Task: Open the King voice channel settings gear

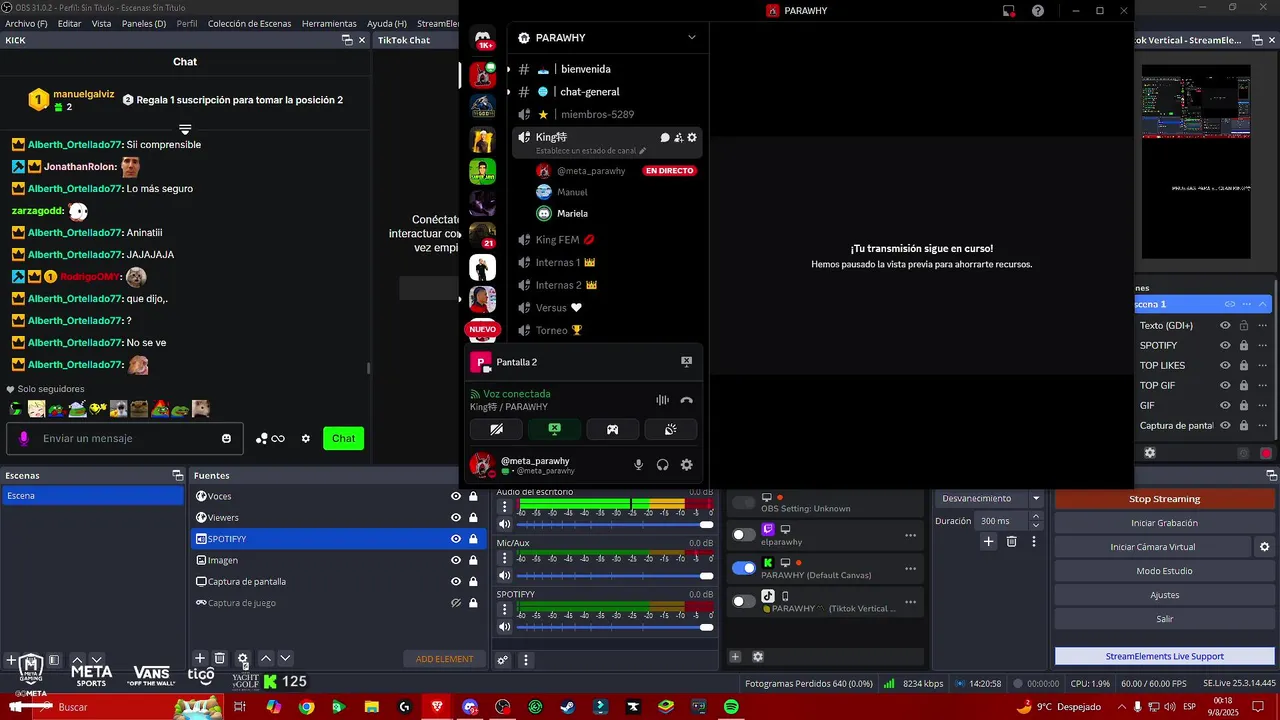Action: pos(691,137)
